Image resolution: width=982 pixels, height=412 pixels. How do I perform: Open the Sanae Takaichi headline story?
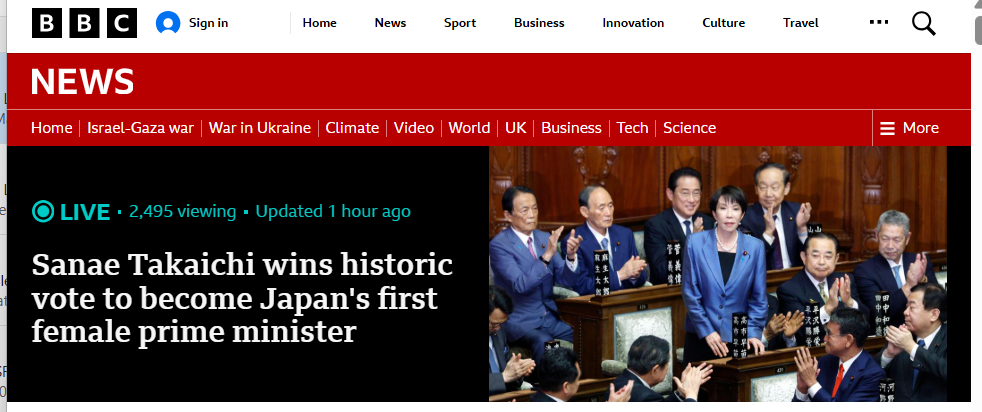[242, 298]
